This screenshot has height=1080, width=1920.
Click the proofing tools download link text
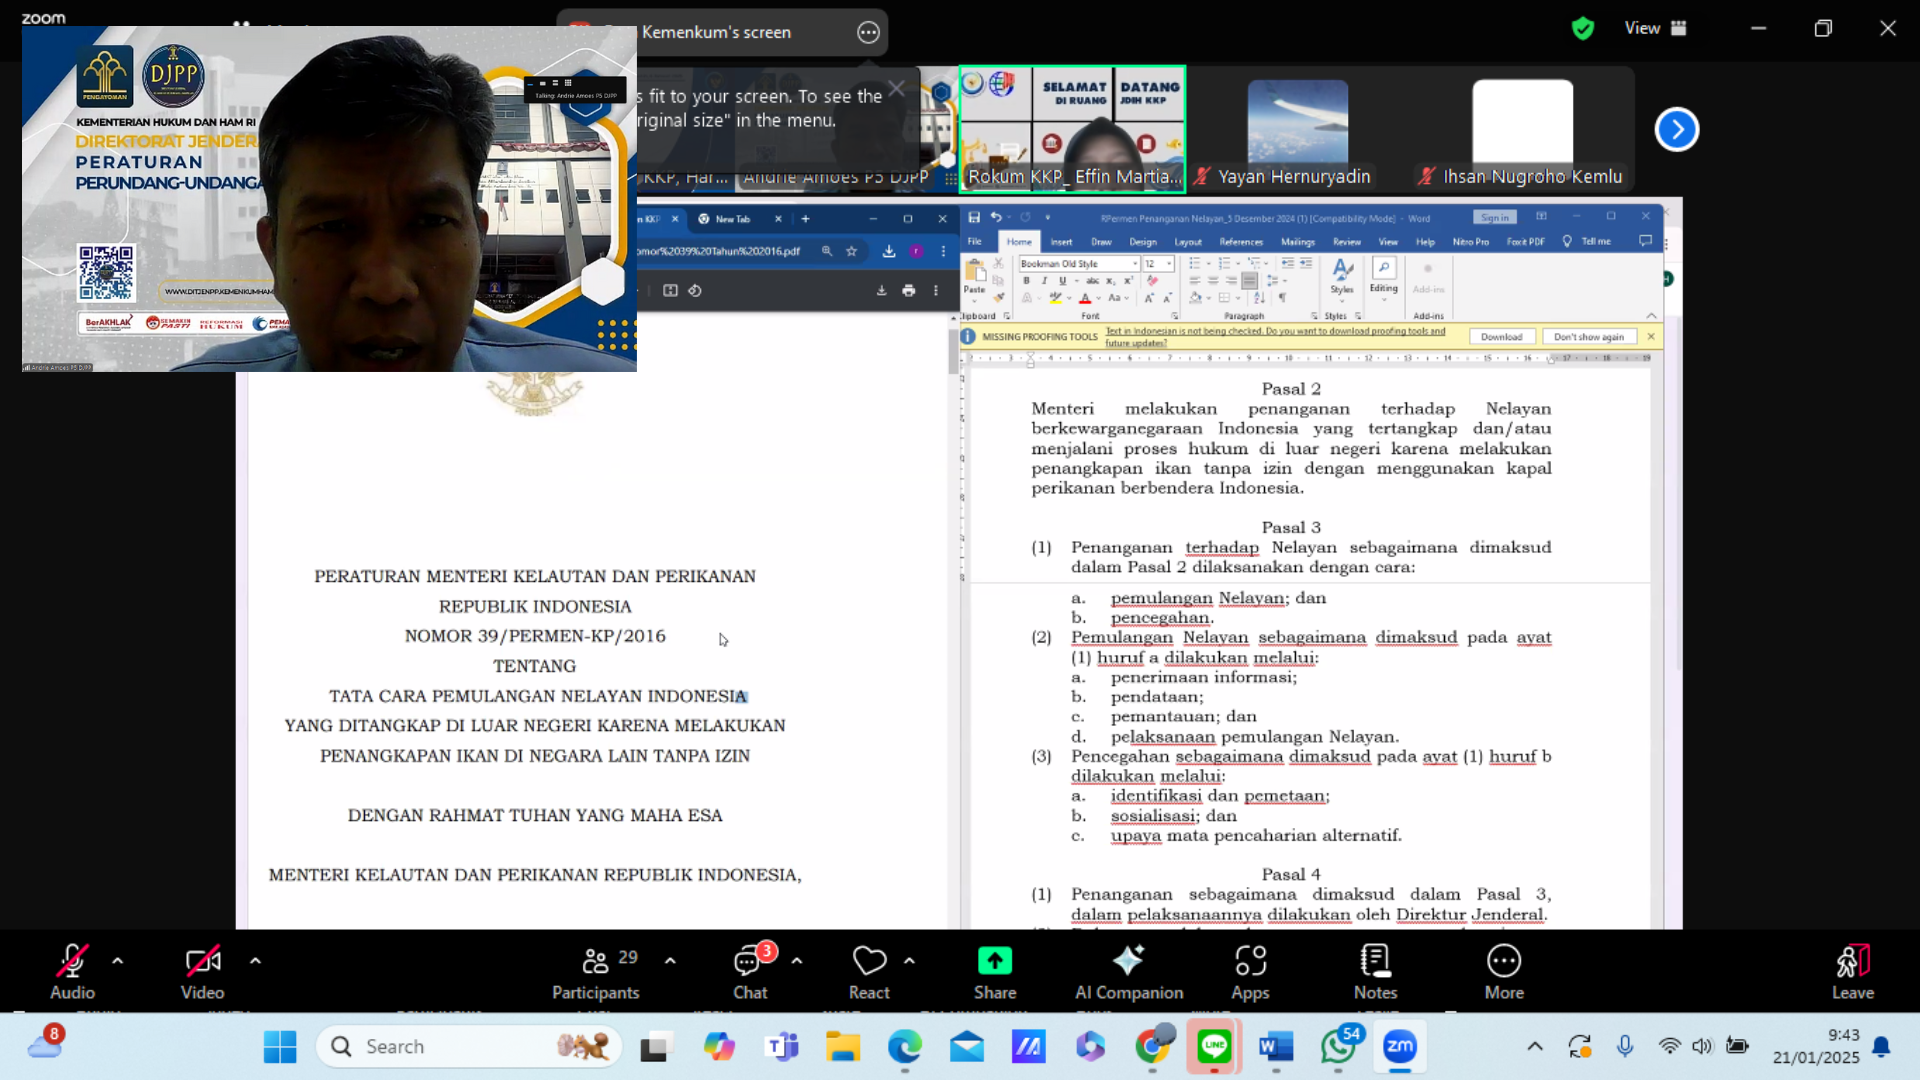tap(1275, 337)
